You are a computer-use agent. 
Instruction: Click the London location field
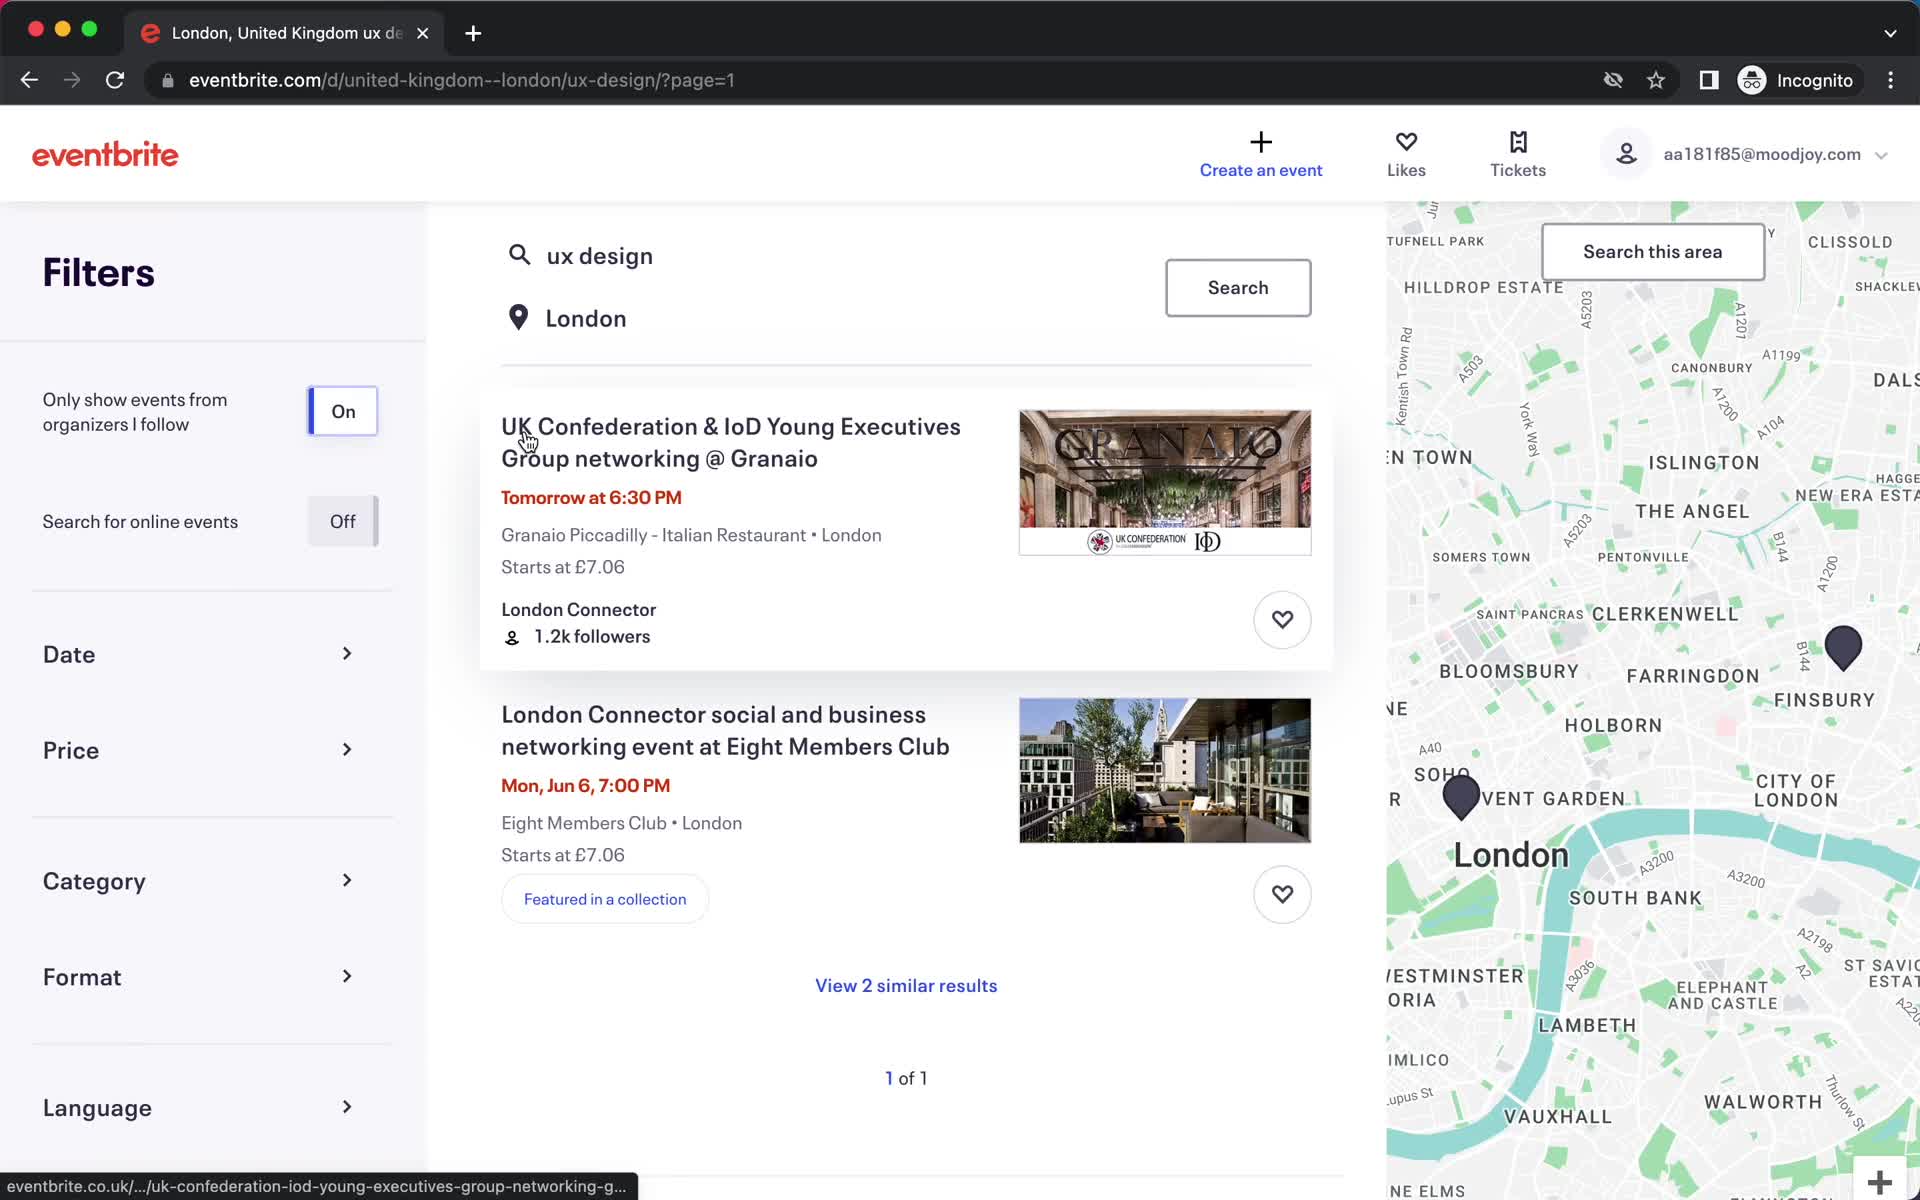click(820, 319)
